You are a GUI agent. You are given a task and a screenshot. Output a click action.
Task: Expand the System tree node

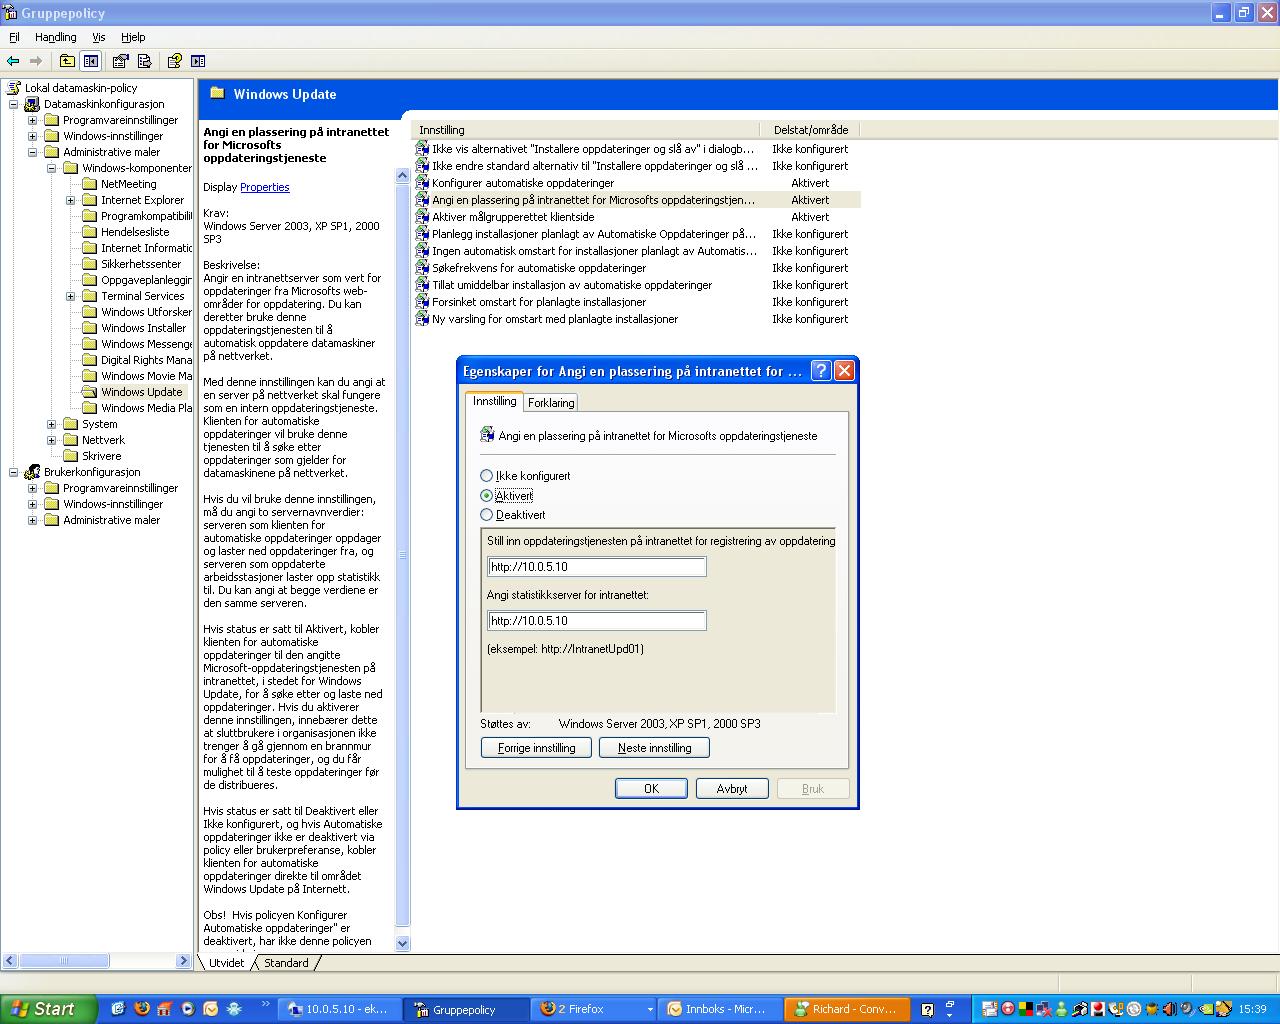(51, 424)
